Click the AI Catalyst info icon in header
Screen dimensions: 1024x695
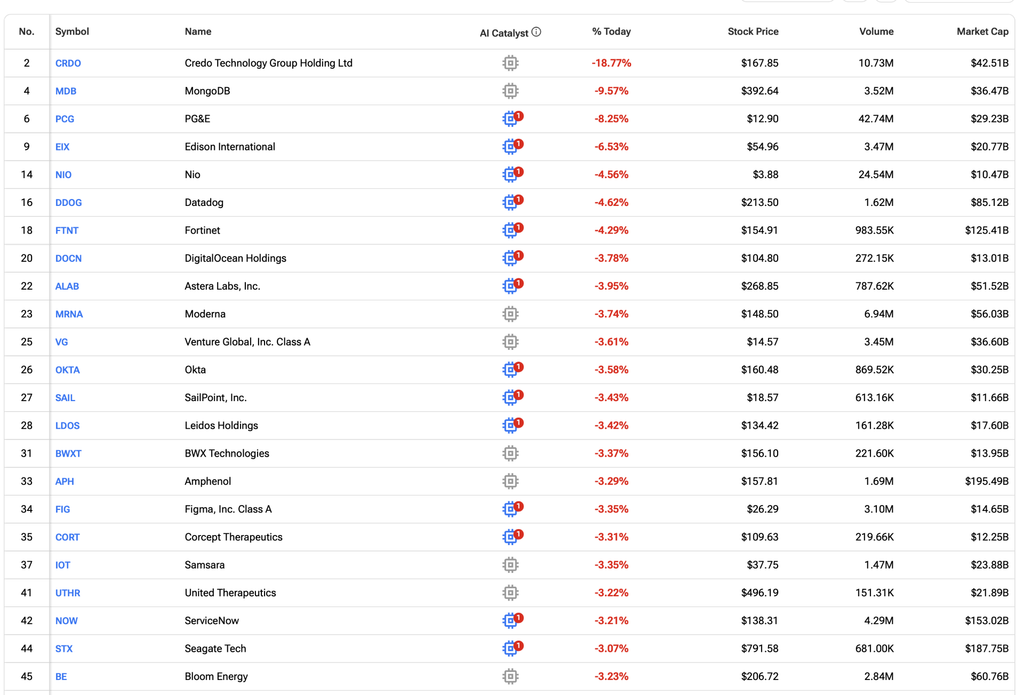click(x=536, y=31)
